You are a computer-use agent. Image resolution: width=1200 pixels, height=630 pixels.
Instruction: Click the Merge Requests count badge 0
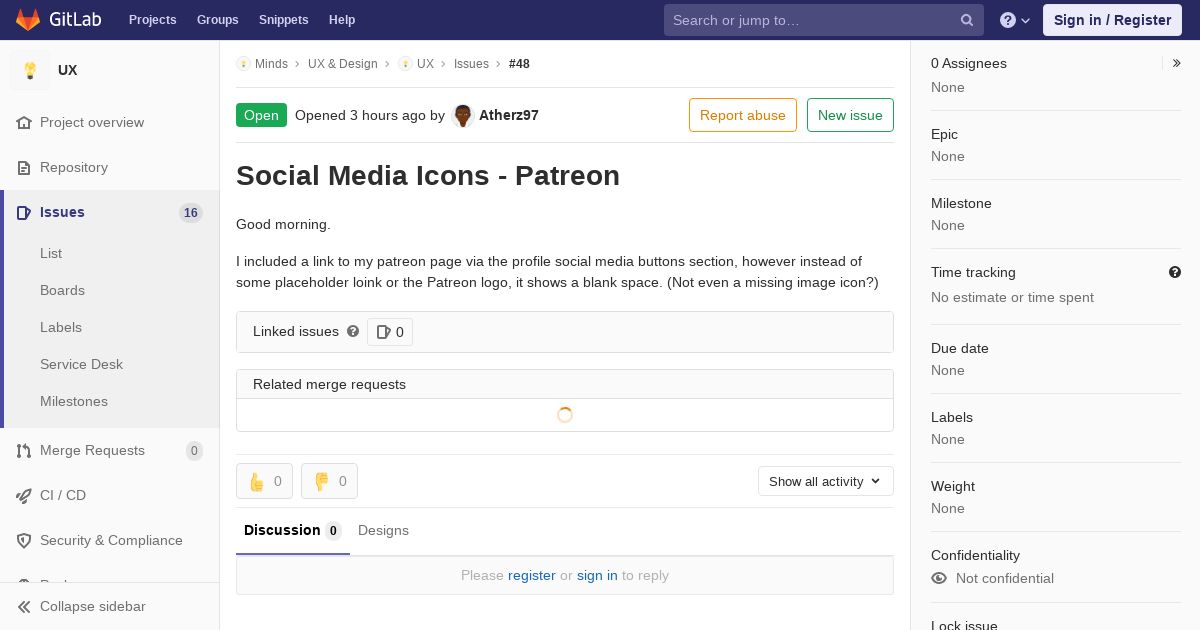(194, 450)
